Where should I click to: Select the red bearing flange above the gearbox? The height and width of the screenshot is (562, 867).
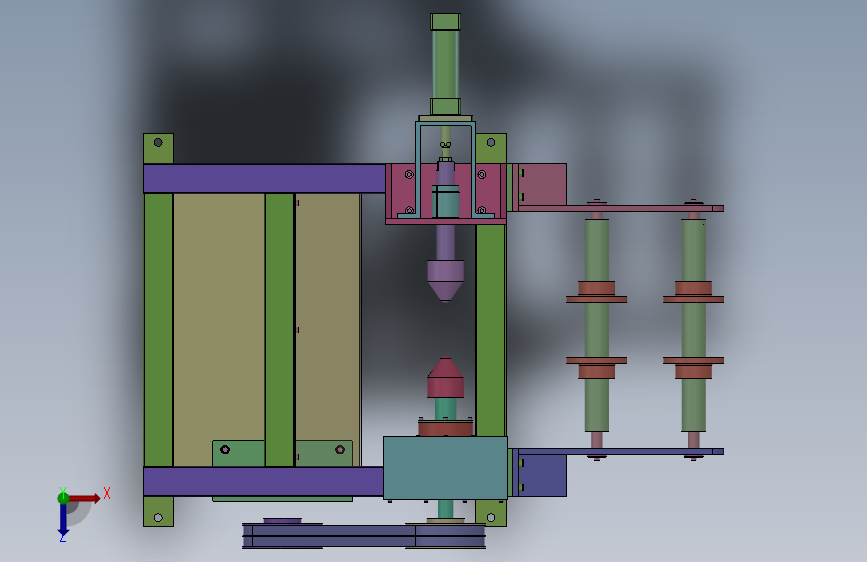445,428
